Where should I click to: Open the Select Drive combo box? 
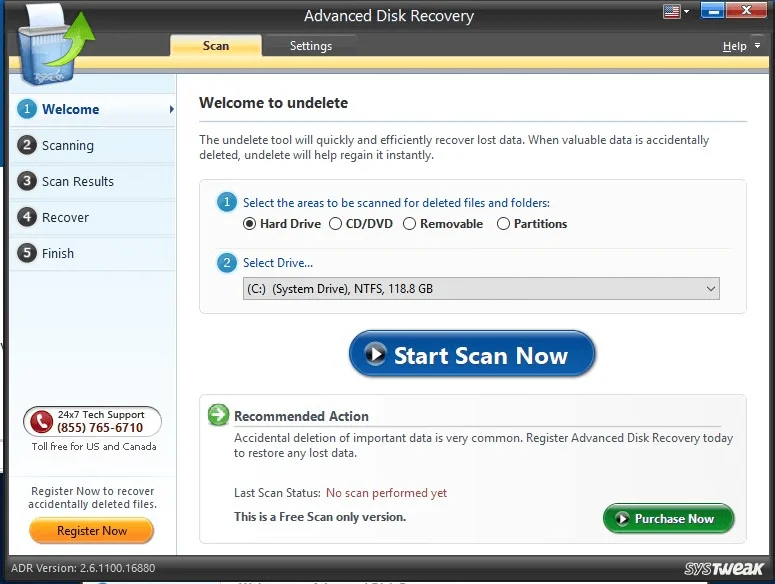tap(481, 289)
